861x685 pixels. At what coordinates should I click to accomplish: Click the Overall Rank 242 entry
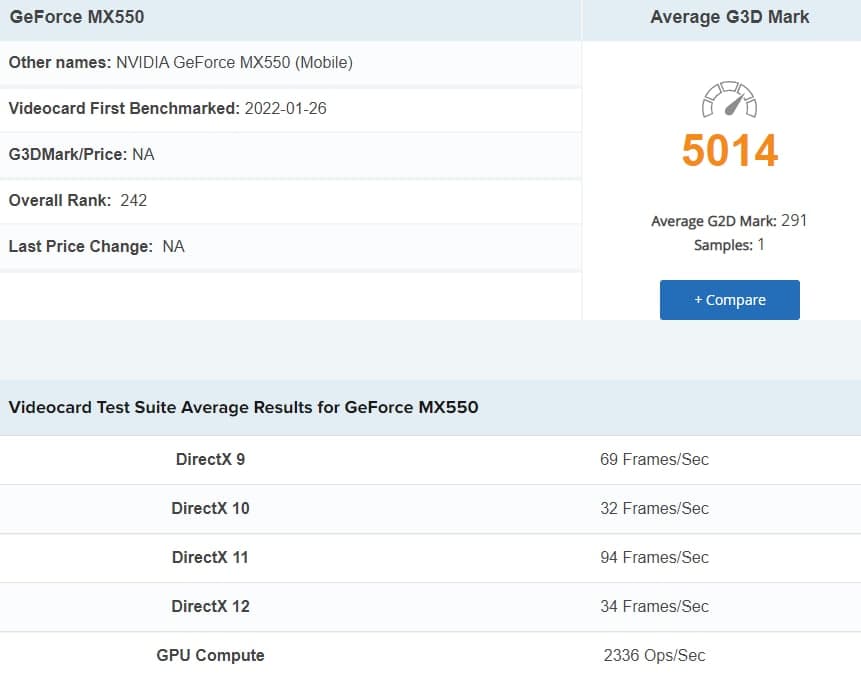point(78,200)
